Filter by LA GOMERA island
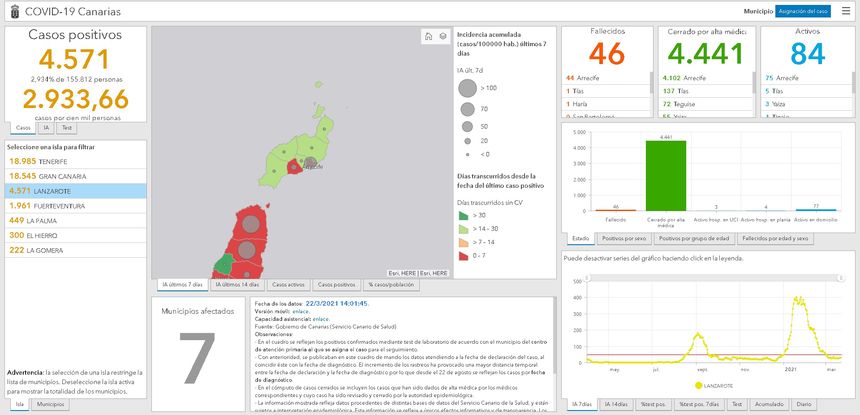860x415 pixels. coord(76,250)
